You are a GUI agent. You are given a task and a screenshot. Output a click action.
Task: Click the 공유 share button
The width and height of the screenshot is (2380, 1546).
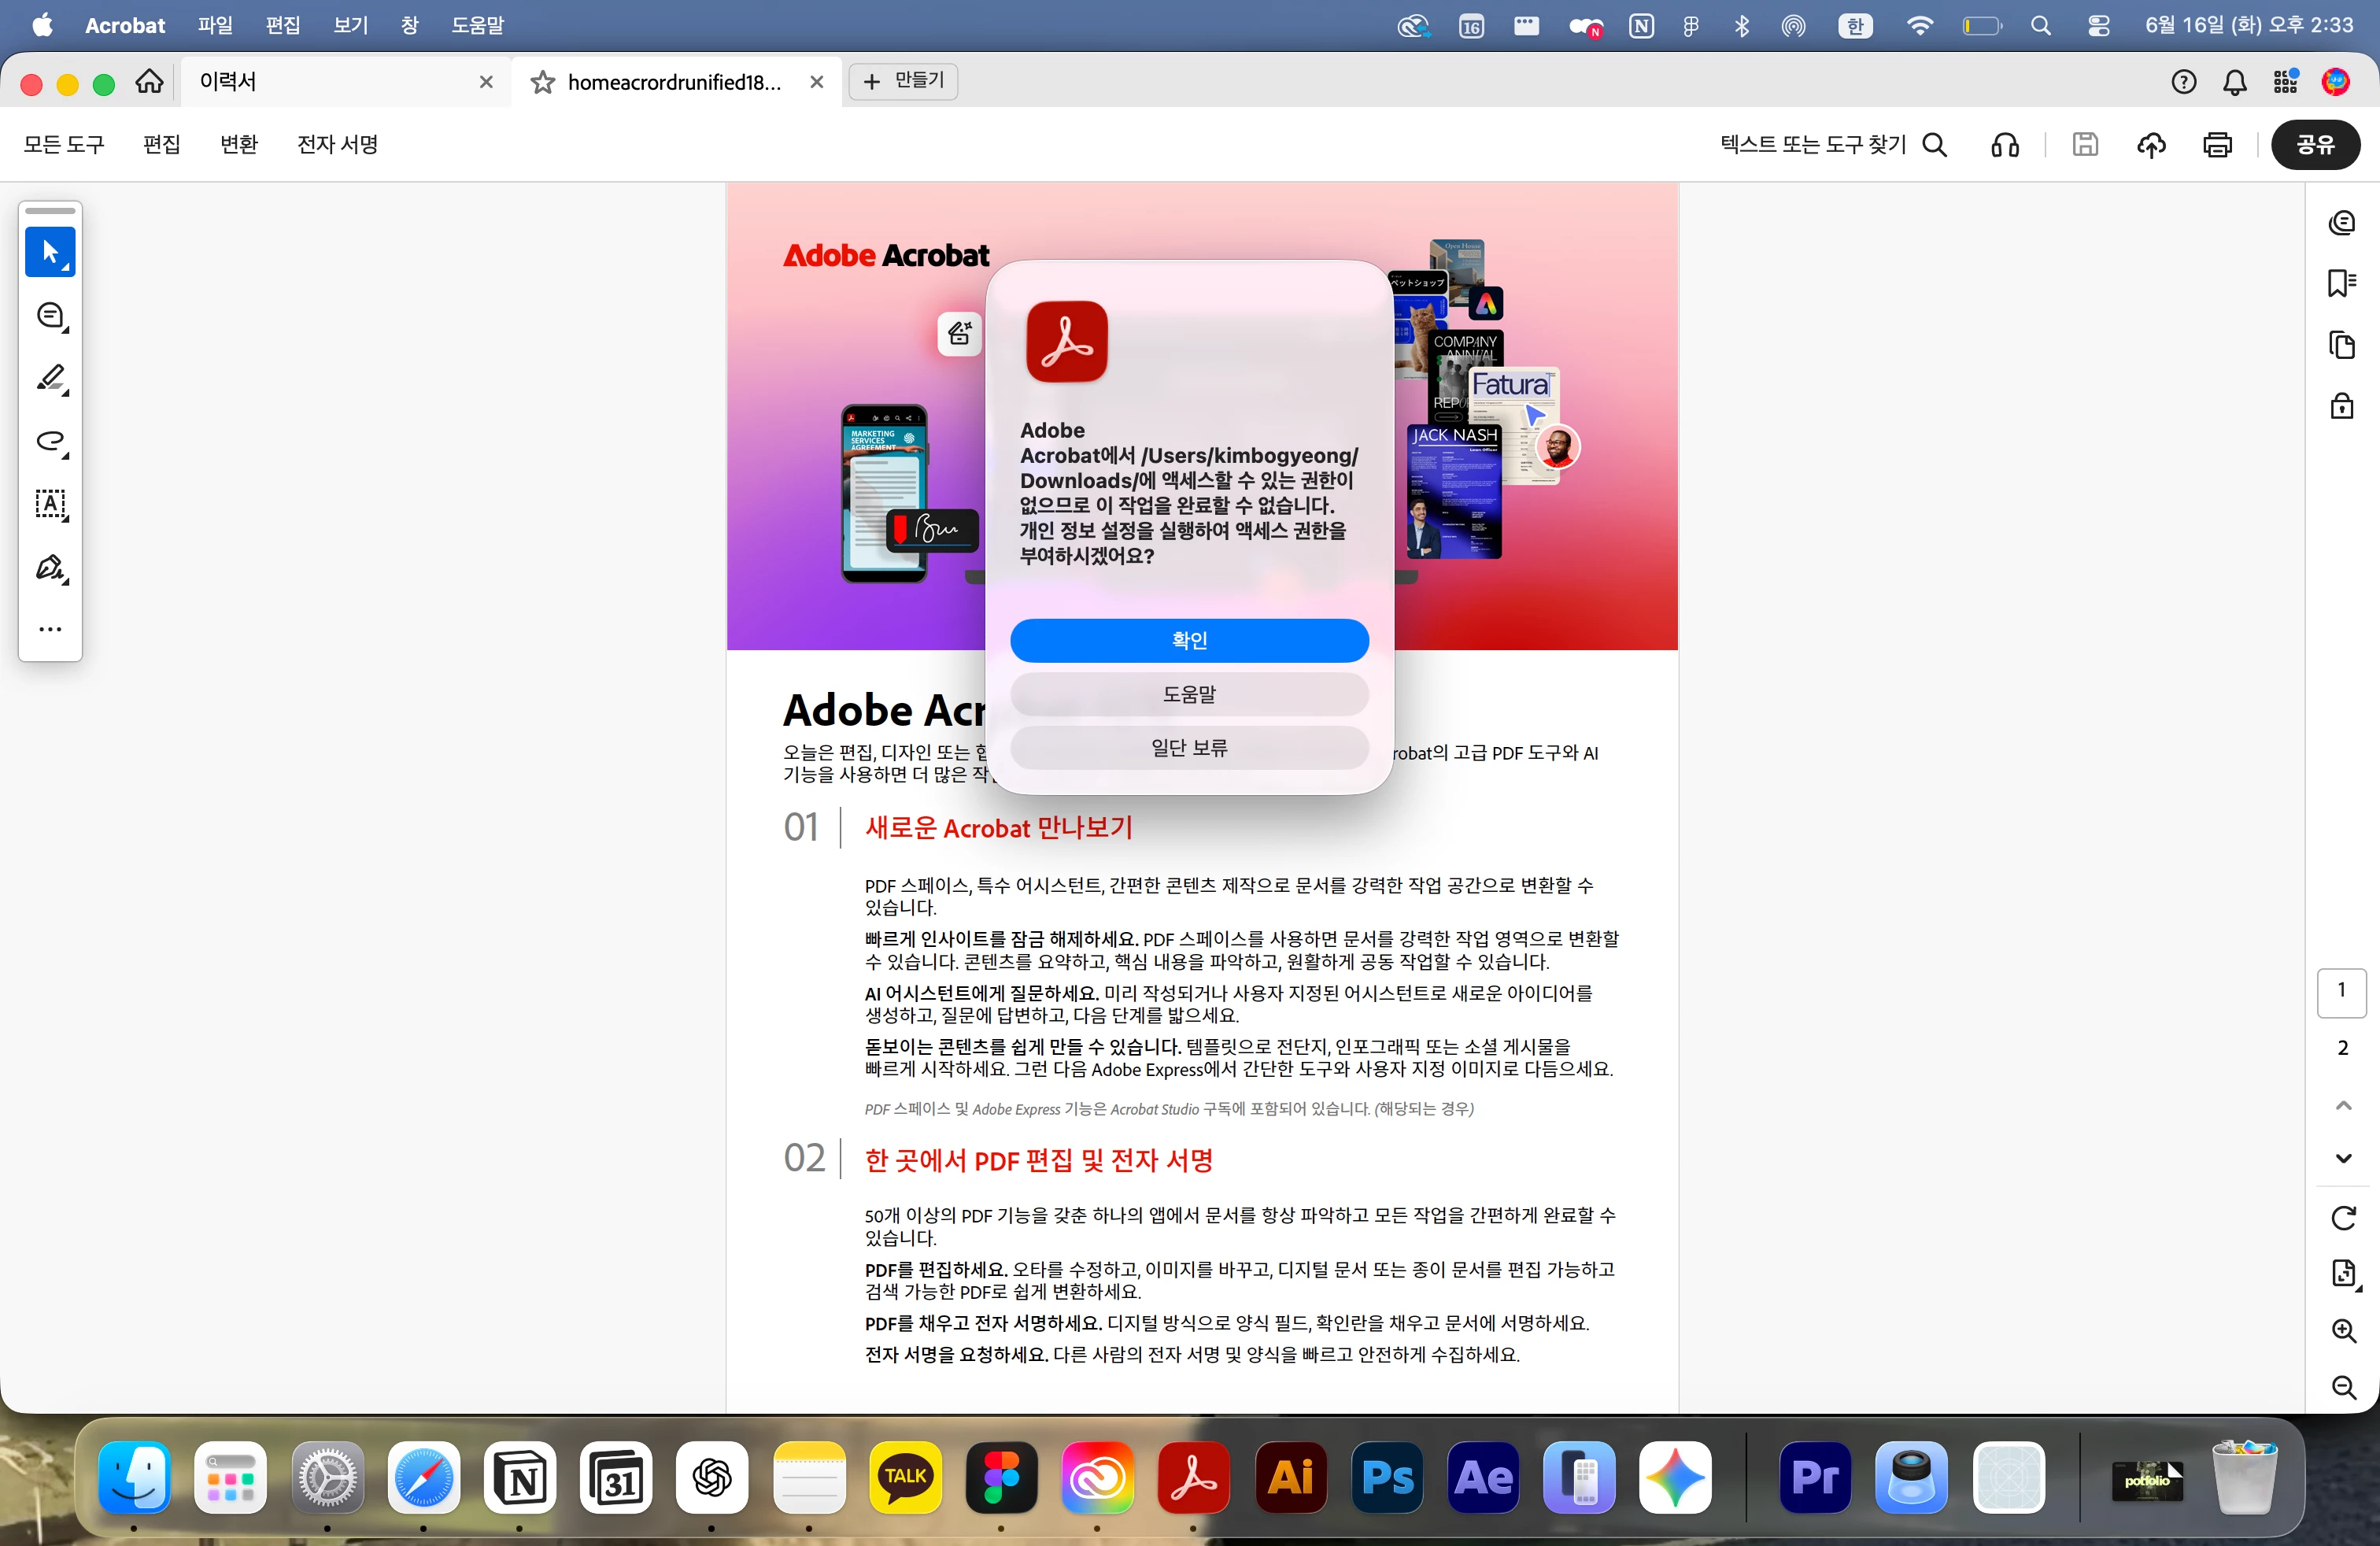(x=2315, y=145)
